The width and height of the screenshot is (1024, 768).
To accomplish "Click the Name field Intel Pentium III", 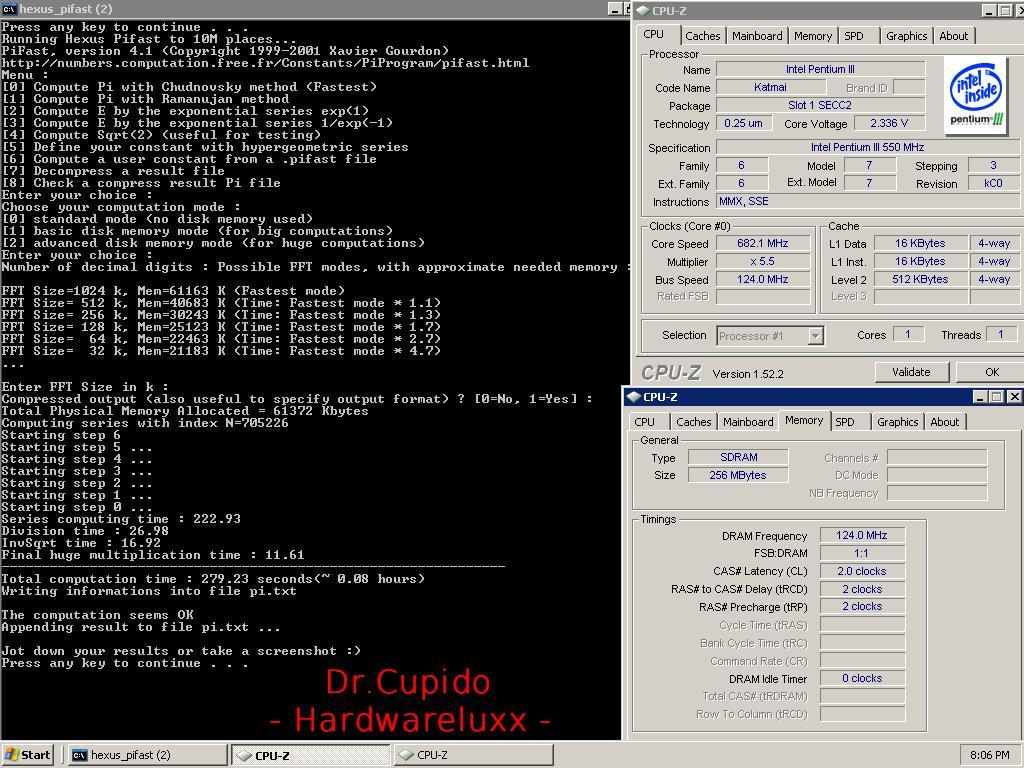I will point(820,69).
